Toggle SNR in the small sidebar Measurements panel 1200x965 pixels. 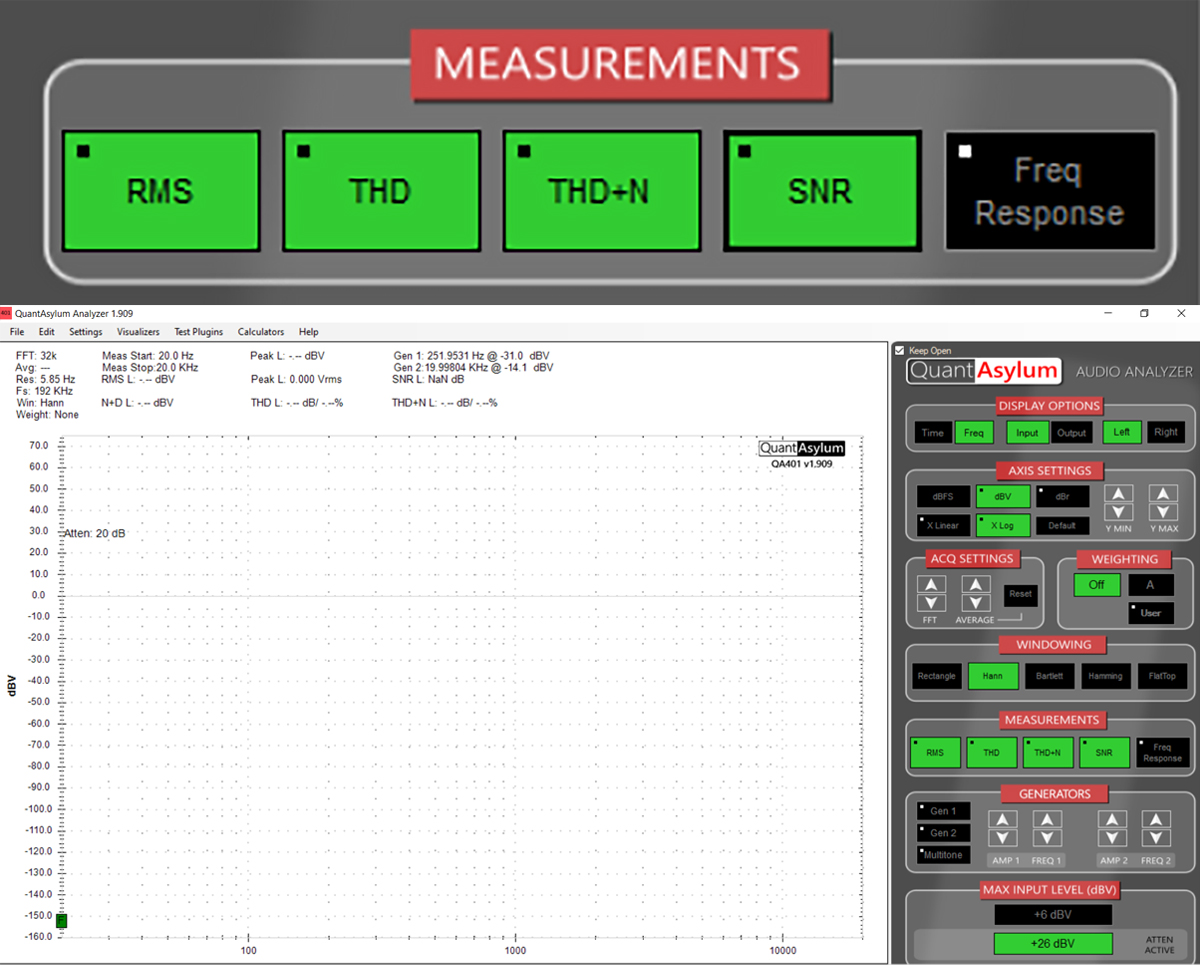click(1103, 753)
